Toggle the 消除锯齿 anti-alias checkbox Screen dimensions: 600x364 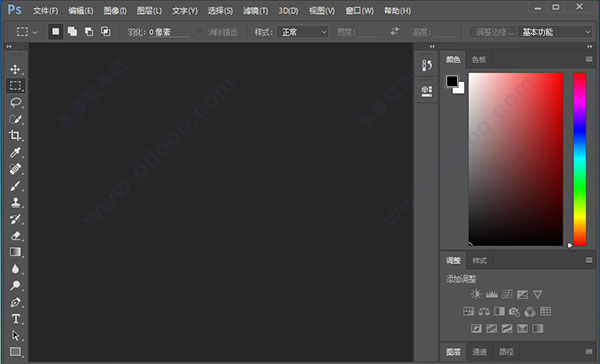point(199,31)
